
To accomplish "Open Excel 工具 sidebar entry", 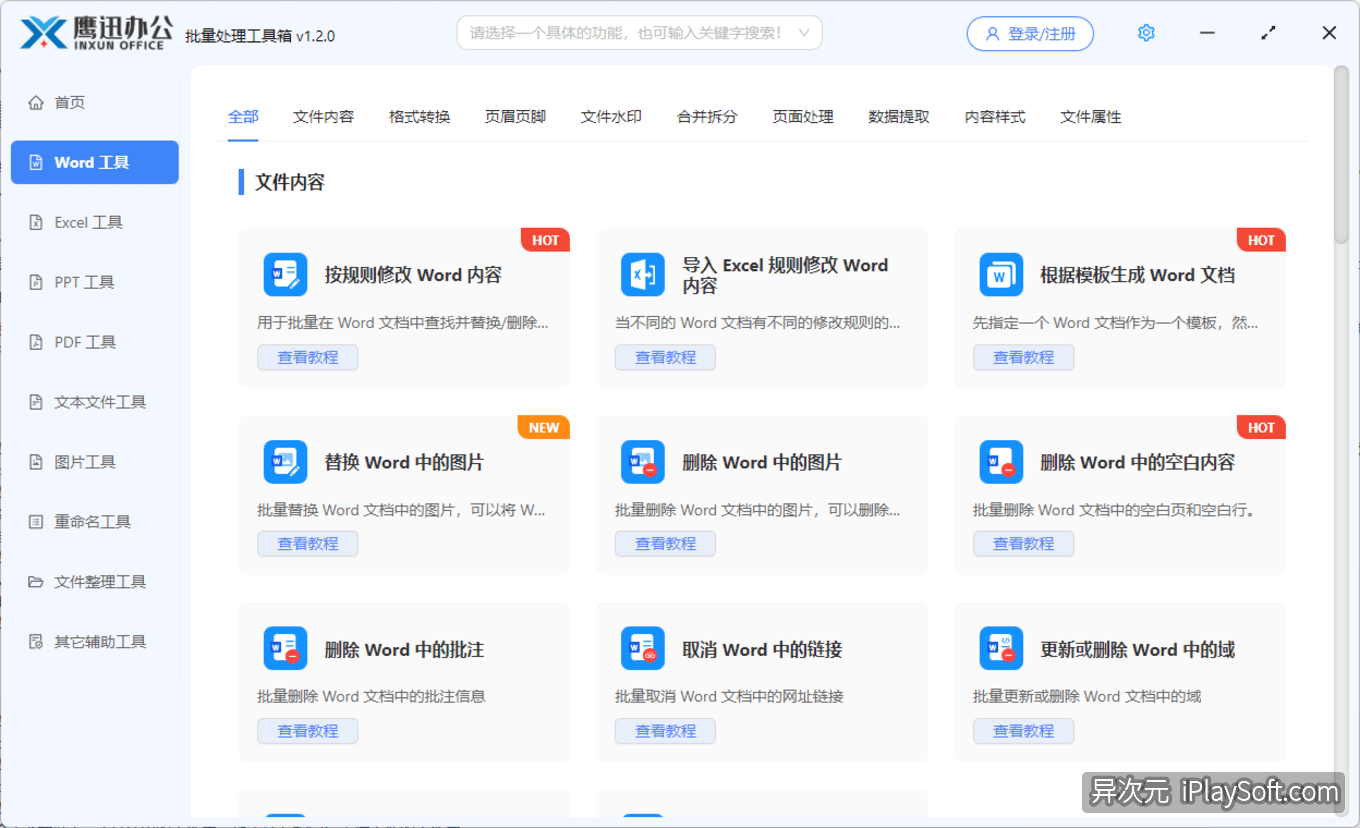I will point(94,222).
